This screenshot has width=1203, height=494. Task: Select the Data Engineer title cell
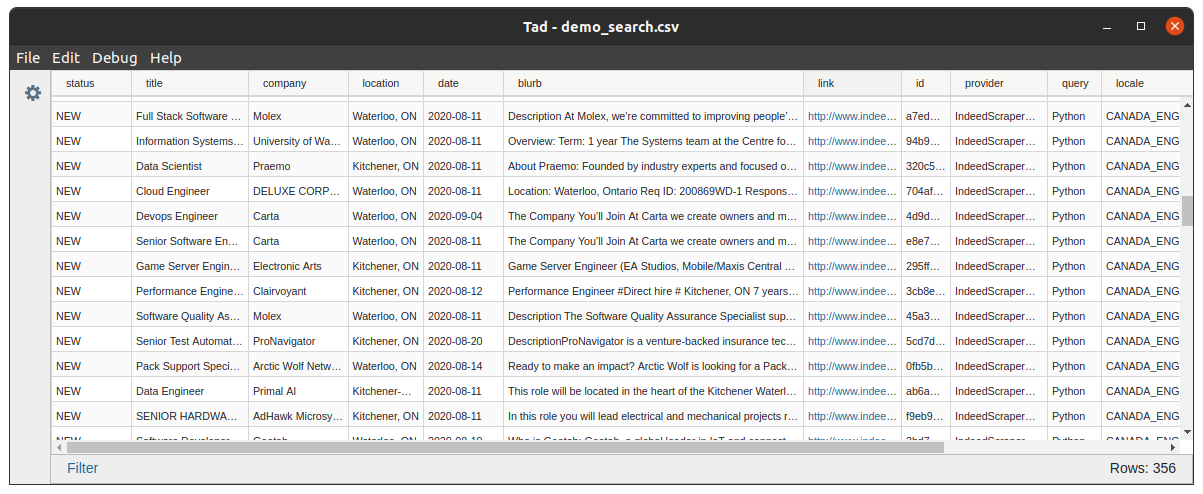pos(190,391)
